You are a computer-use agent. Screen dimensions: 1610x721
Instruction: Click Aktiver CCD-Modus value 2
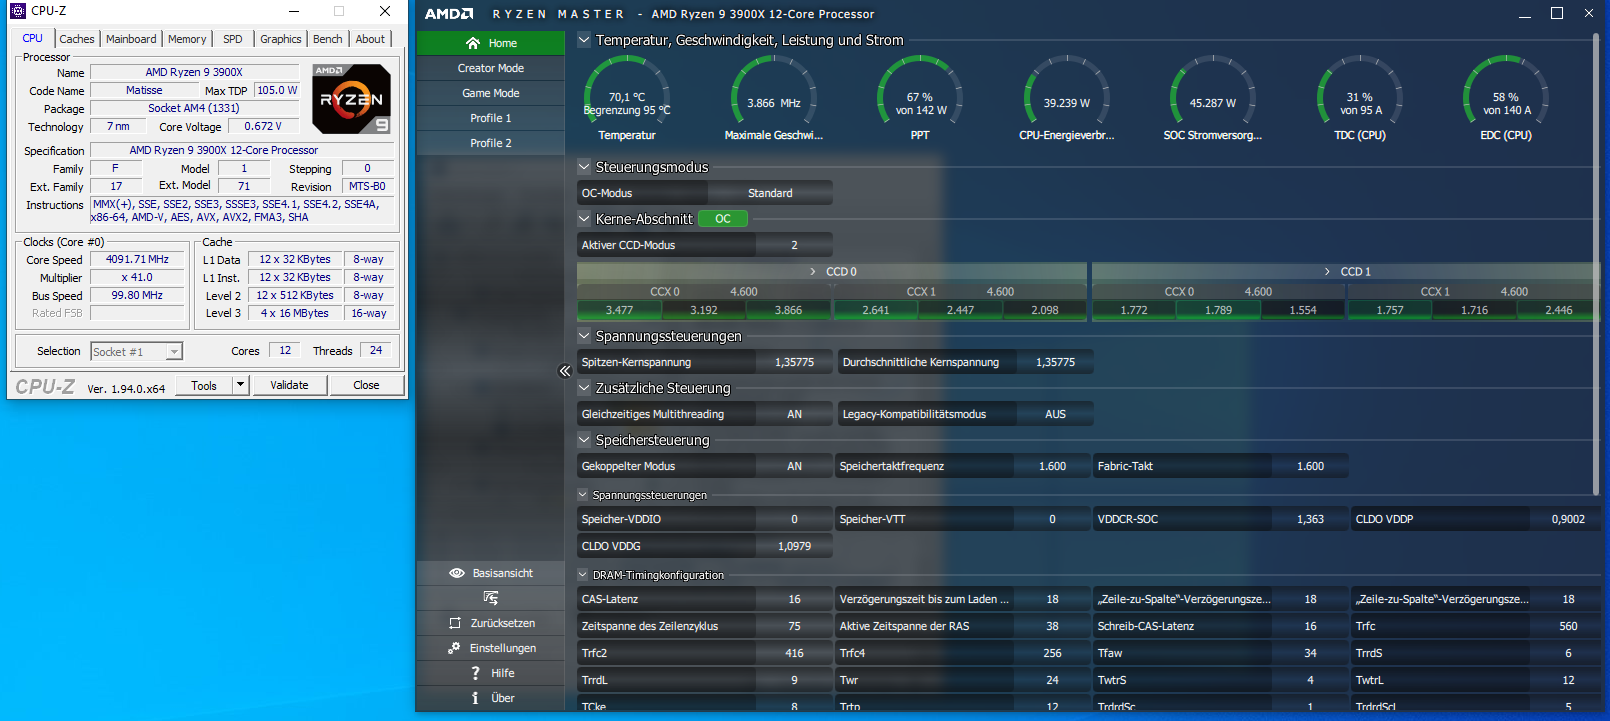click(x=794, y=245)
